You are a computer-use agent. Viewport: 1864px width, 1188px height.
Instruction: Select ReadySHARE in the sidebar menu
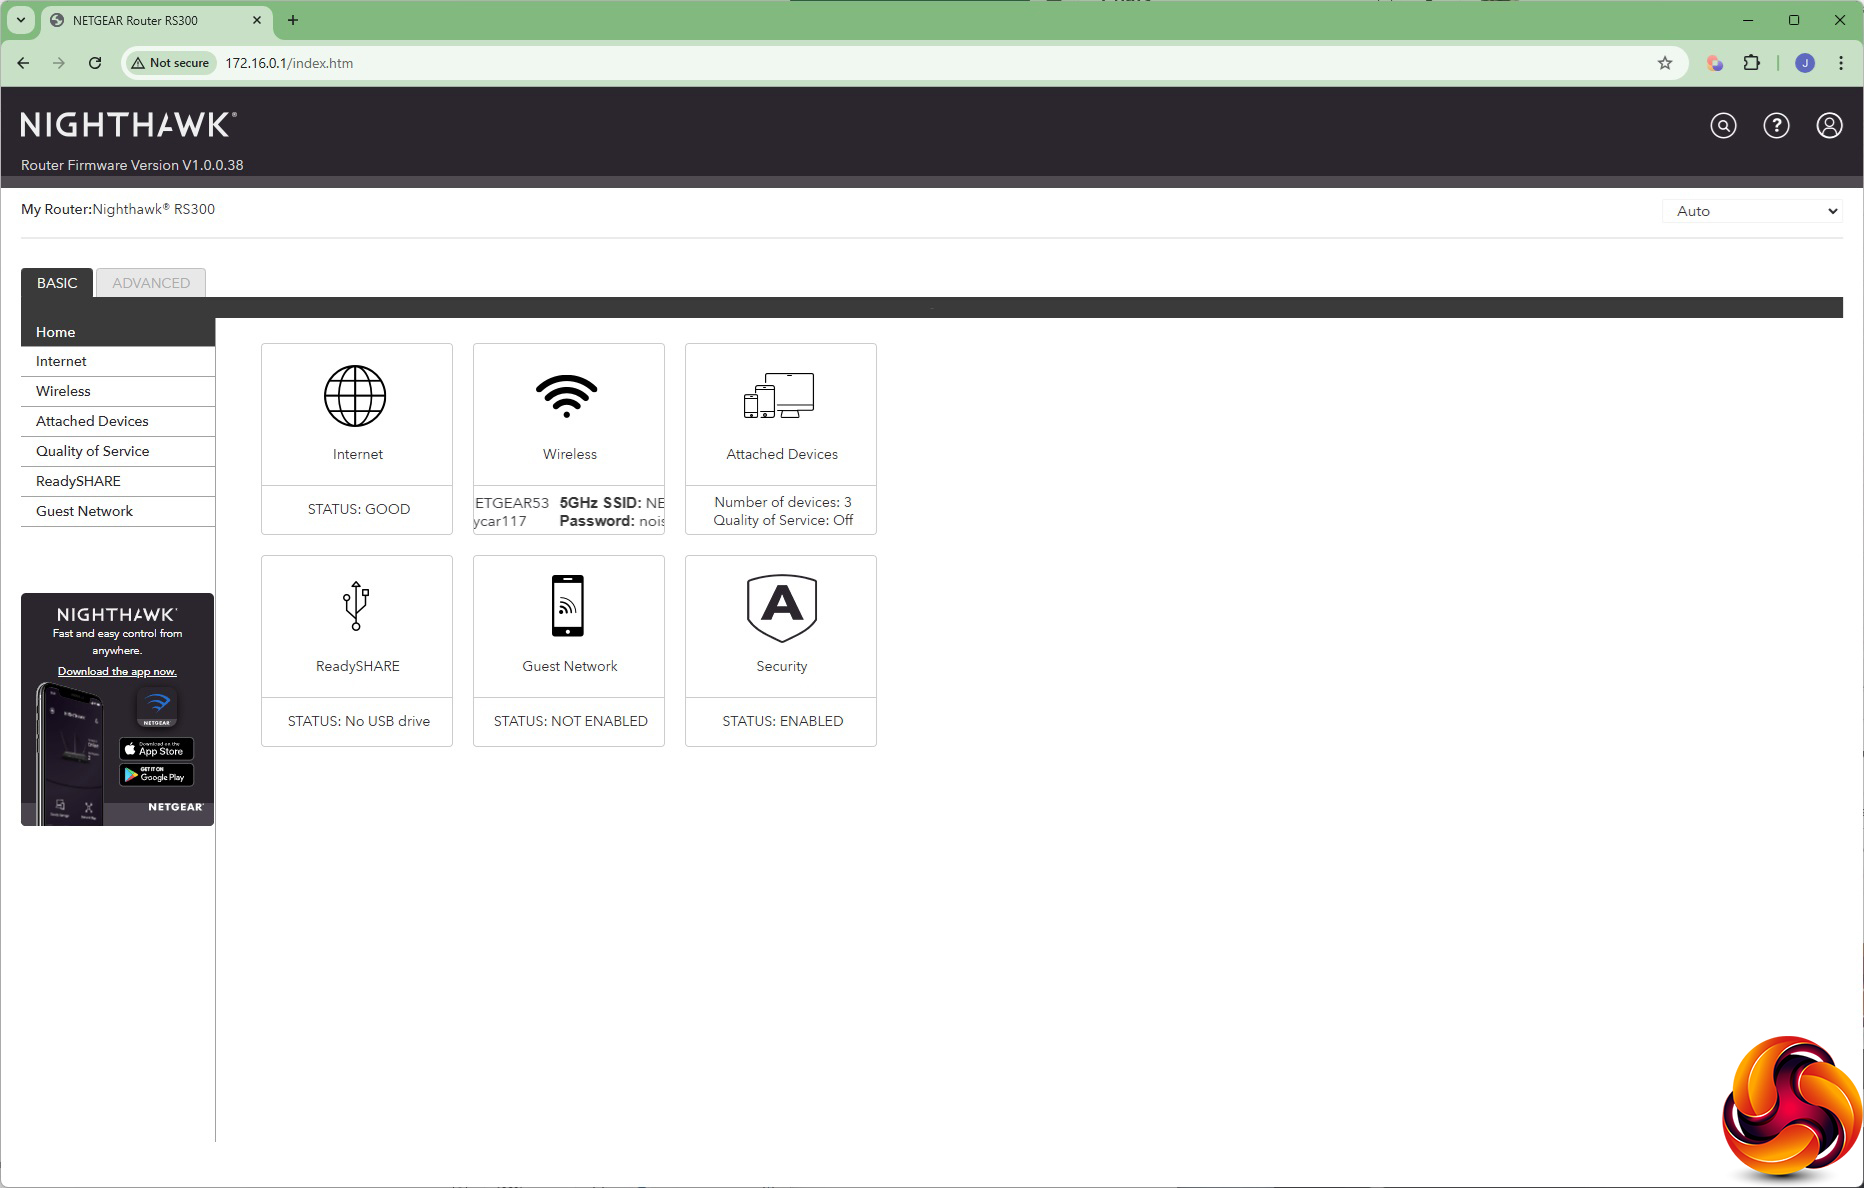pos(118,482)
